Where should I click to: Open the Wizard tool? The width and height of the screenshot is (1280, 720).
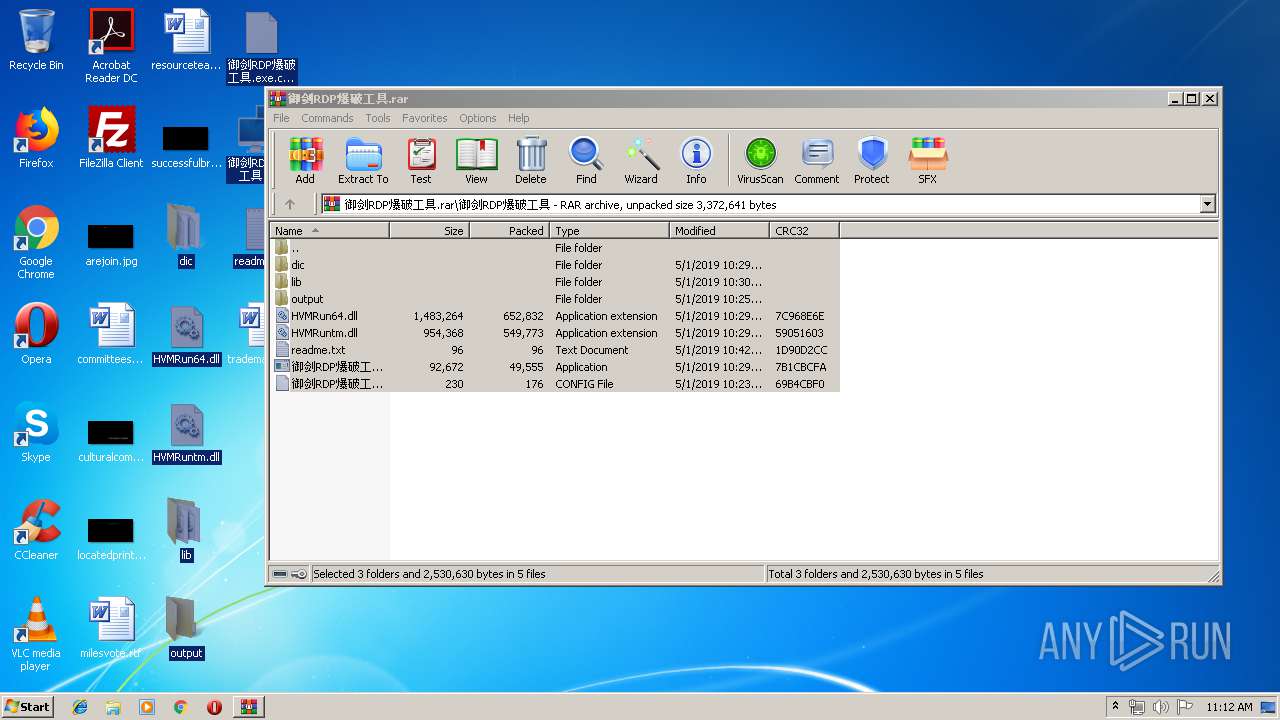641,161
